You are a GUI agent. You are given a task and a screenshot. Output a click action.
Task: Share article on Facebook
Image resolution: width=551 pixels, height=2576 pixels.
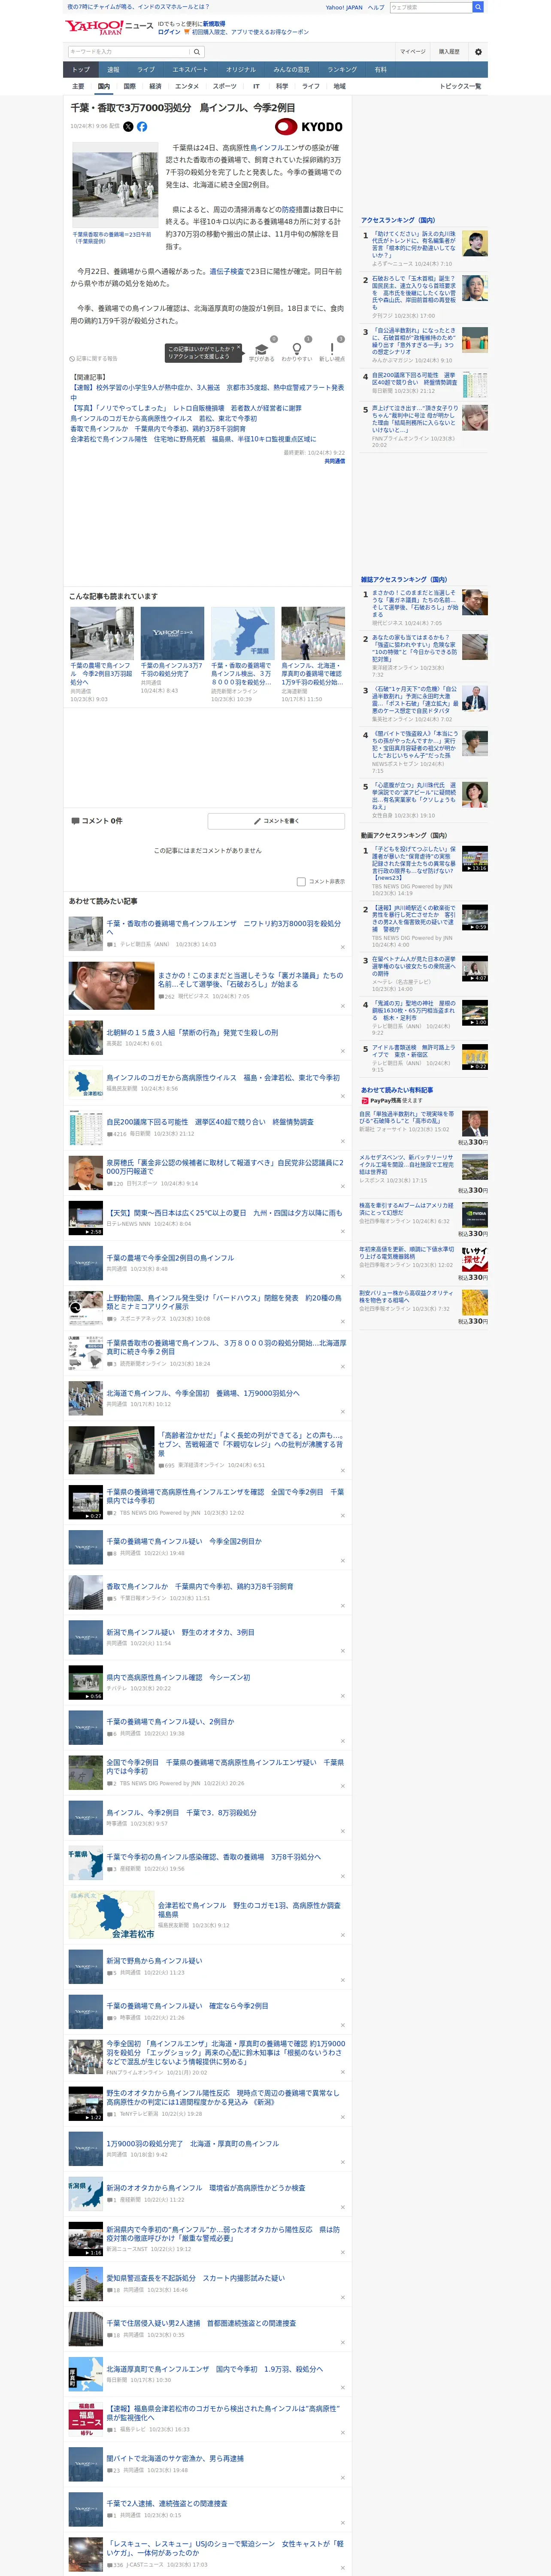point(142,127)
